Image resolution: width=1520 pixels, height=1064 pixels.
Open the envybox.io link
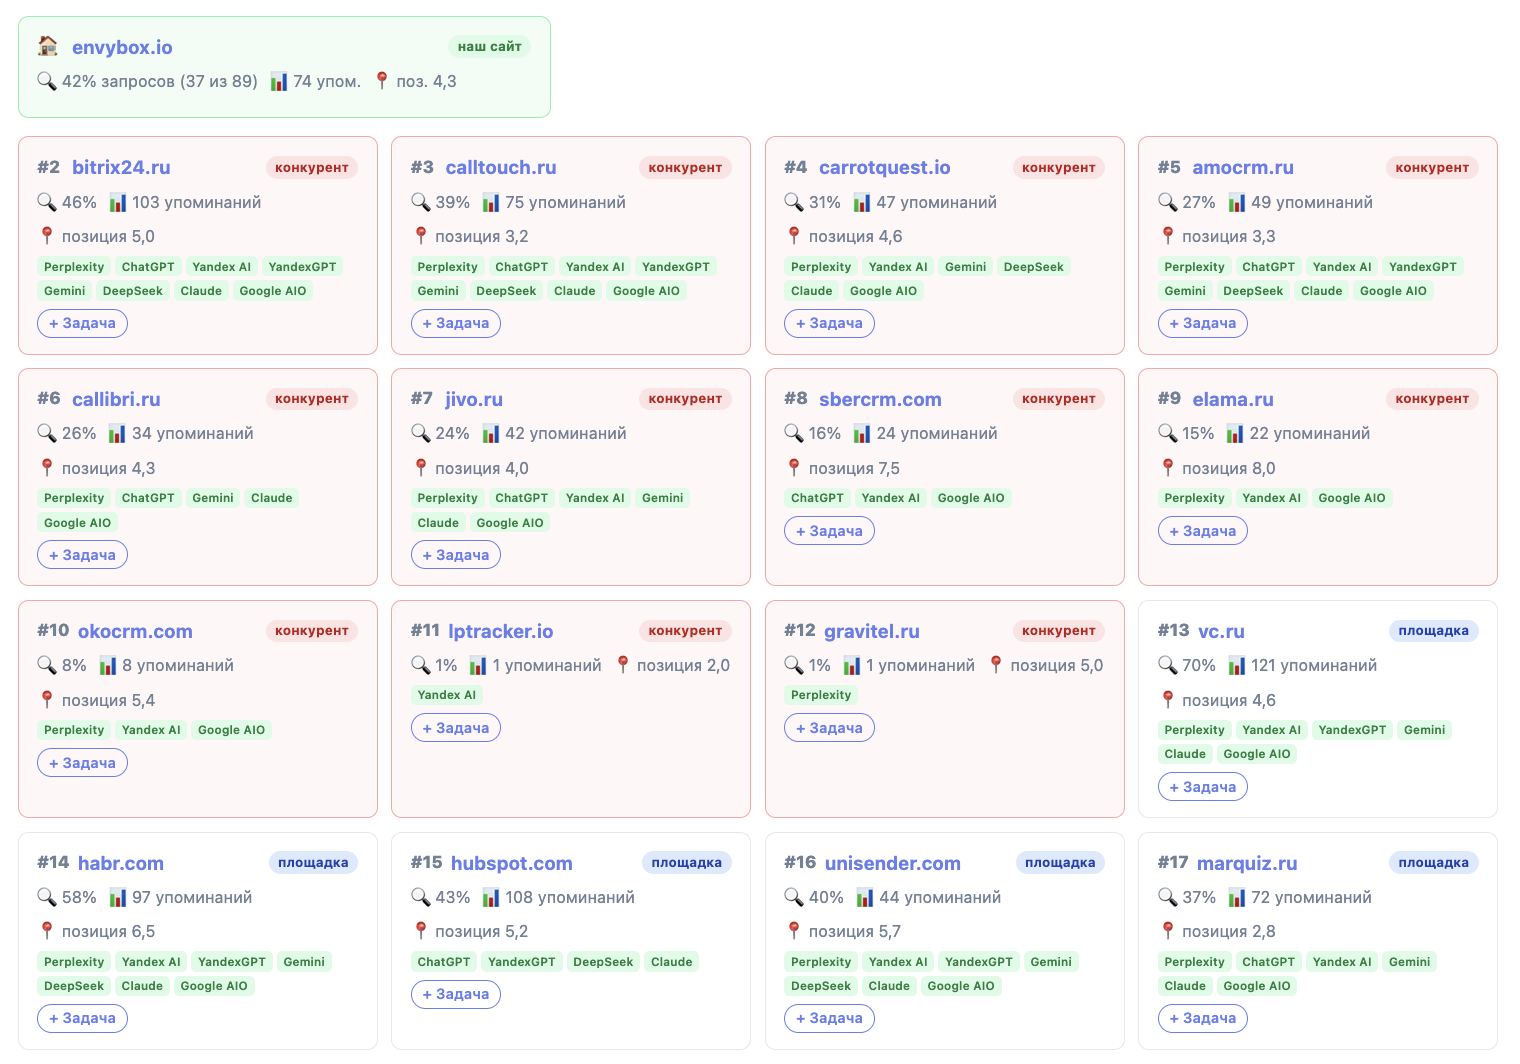coord(122,47)
